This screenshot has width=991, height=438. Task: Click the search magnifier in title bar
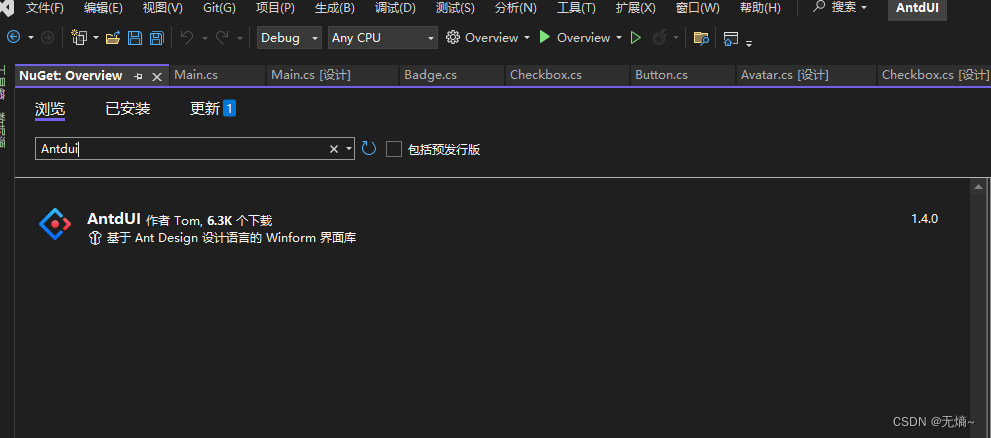pos(819,7)
